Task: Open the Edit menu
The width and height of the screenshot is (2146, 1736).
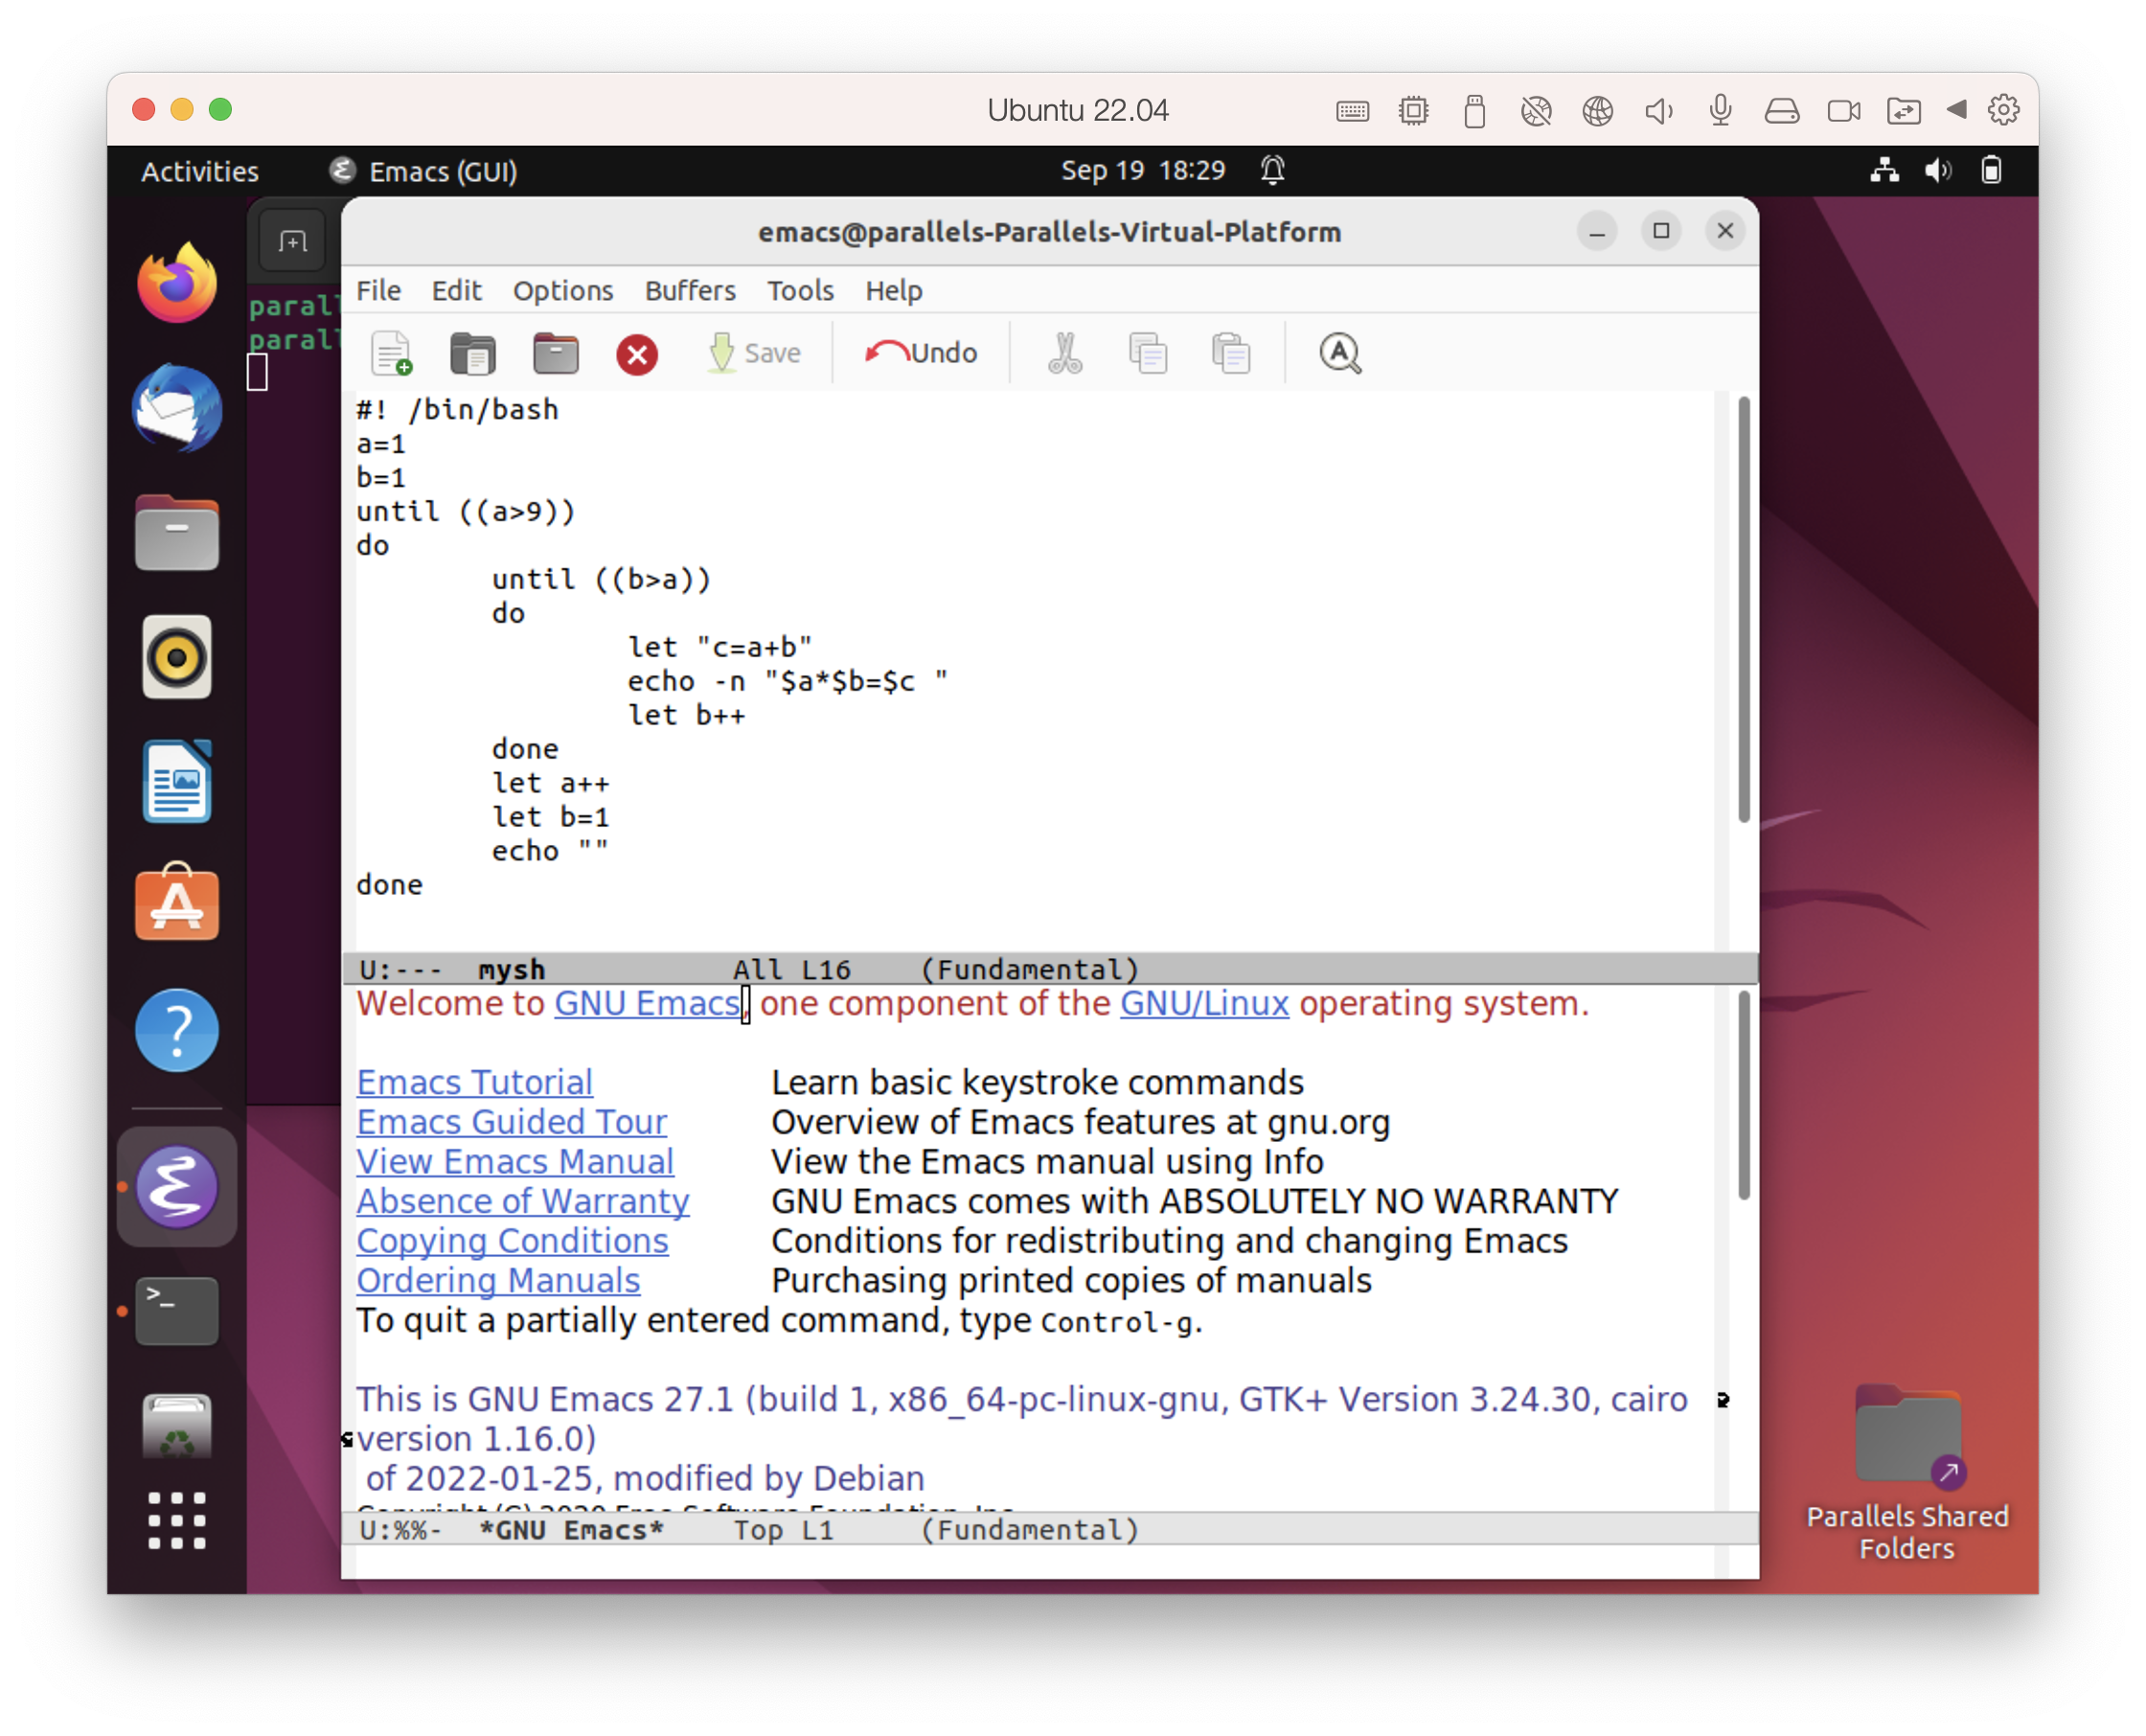Action: point(456,290)
